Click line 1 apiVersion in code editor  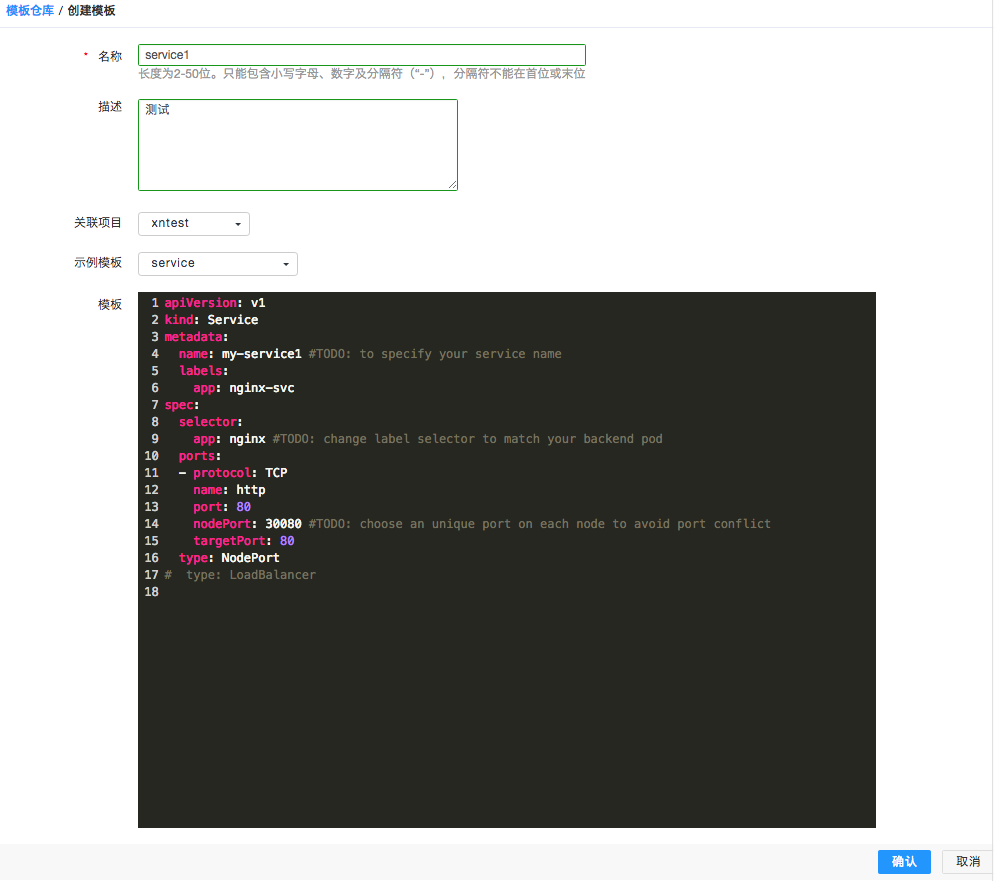click(215, 303)
